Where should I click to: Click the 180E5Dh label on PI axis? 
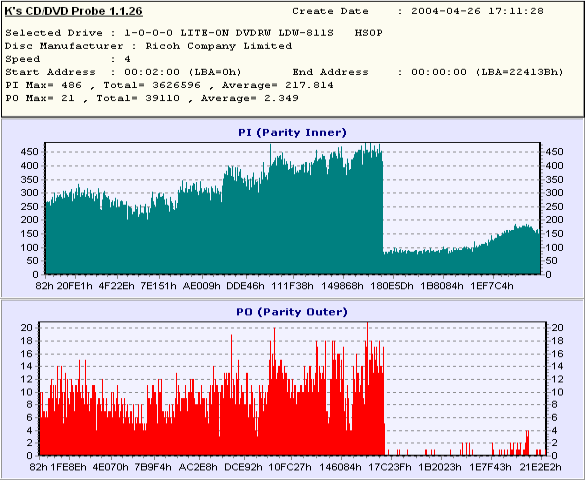pyautogui.click(x=392, y=286)
